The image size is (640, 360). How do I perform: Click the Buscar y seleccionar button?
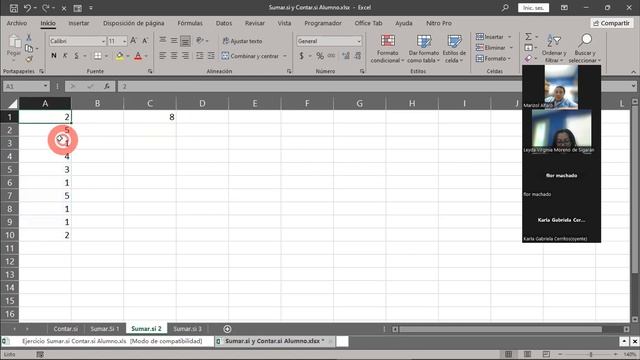[x=585, y=49]
